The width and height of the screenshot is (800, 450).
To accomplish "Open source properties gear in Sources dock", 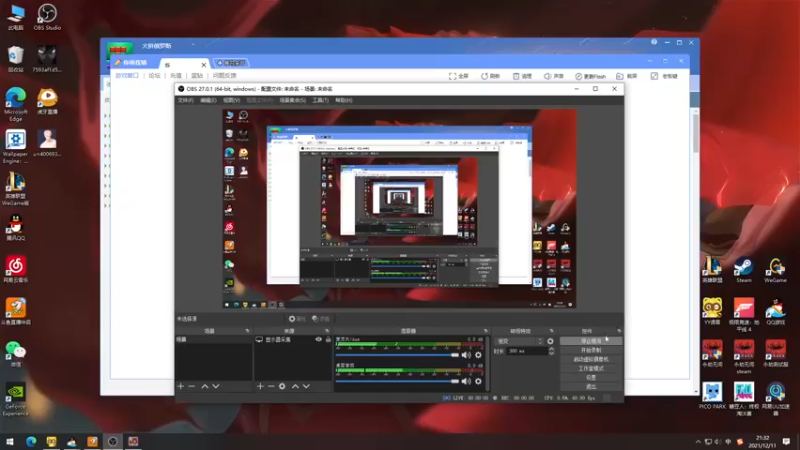I will (282, 386).
